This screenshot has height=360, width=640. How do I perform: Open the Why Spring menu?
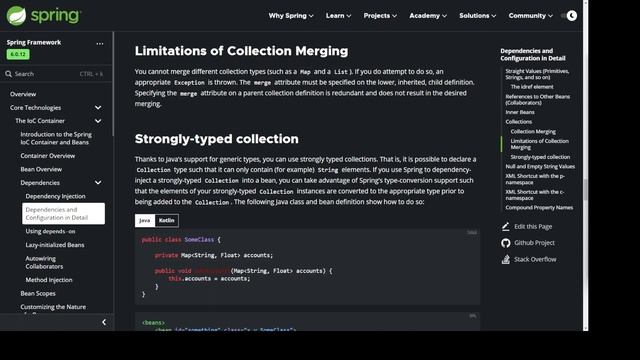pos(291,16)
